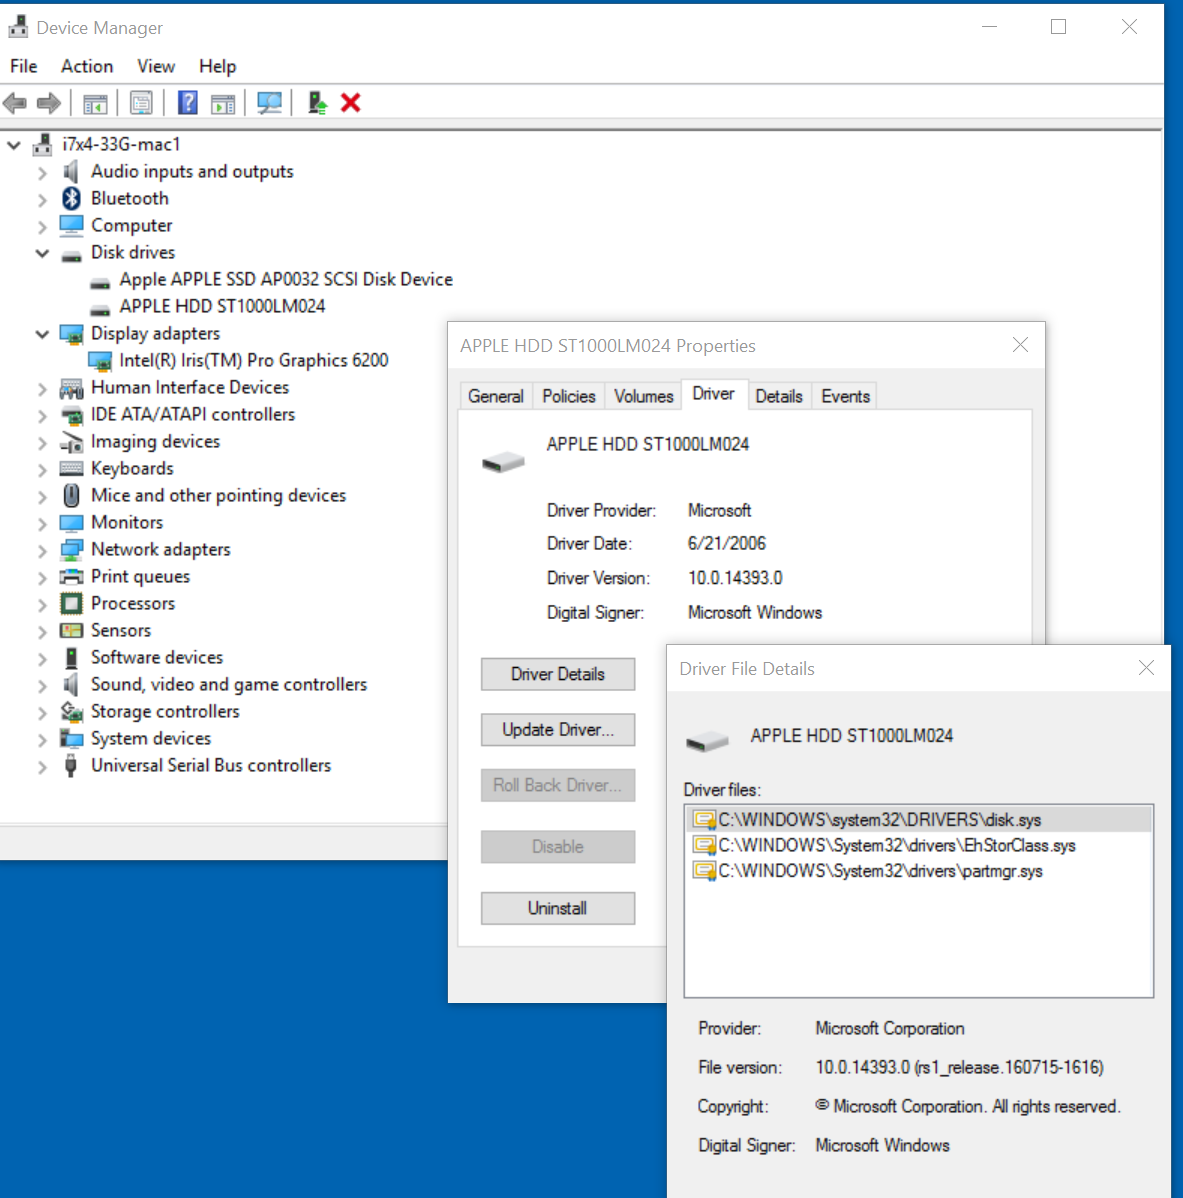
Task: Expand the System devices category
Action: click(42, 740)
